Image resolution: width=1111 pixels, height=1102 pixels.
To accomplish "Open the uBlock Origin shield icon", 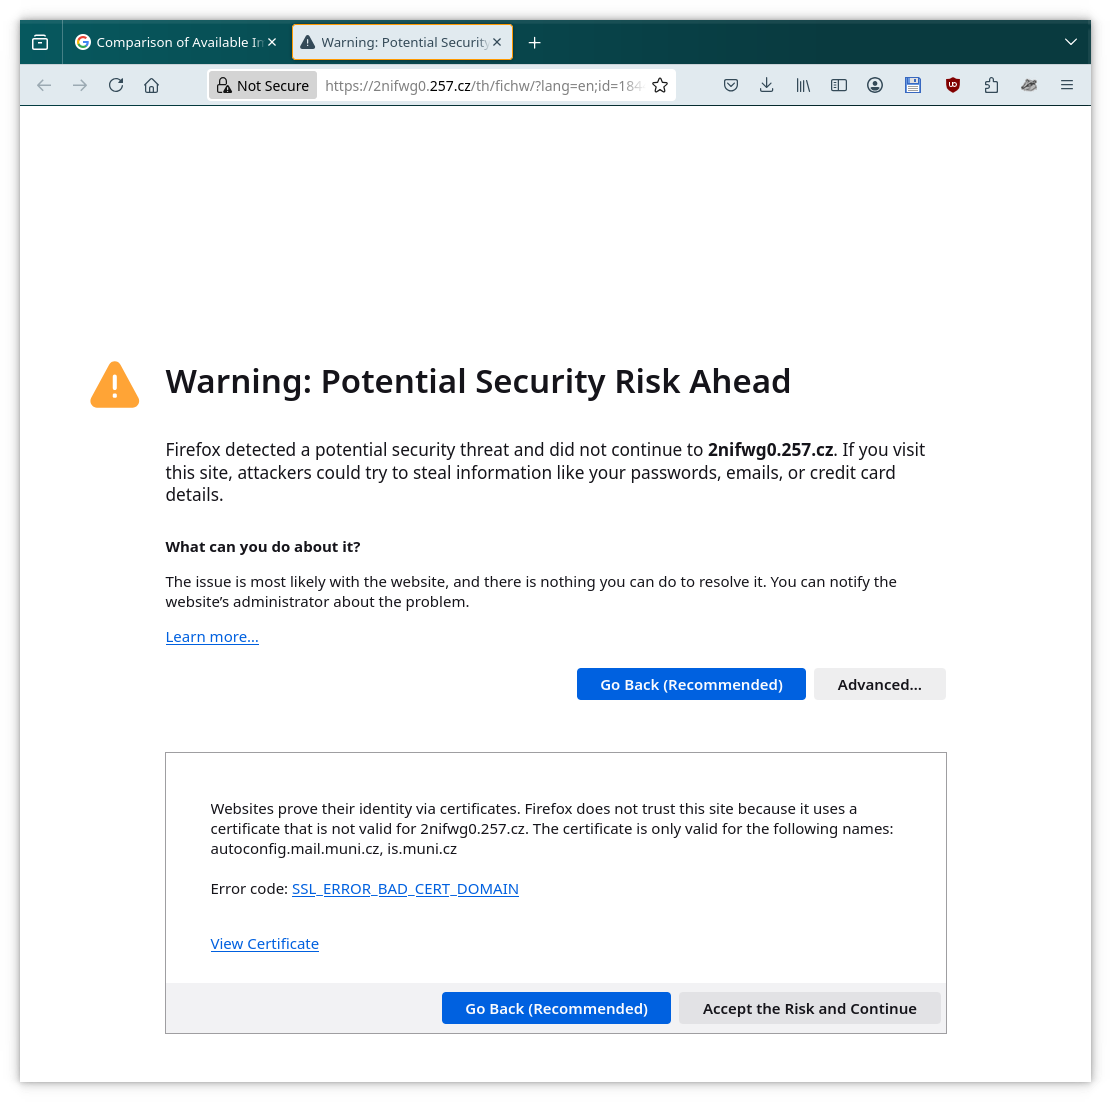I will (x=953, y=86).
